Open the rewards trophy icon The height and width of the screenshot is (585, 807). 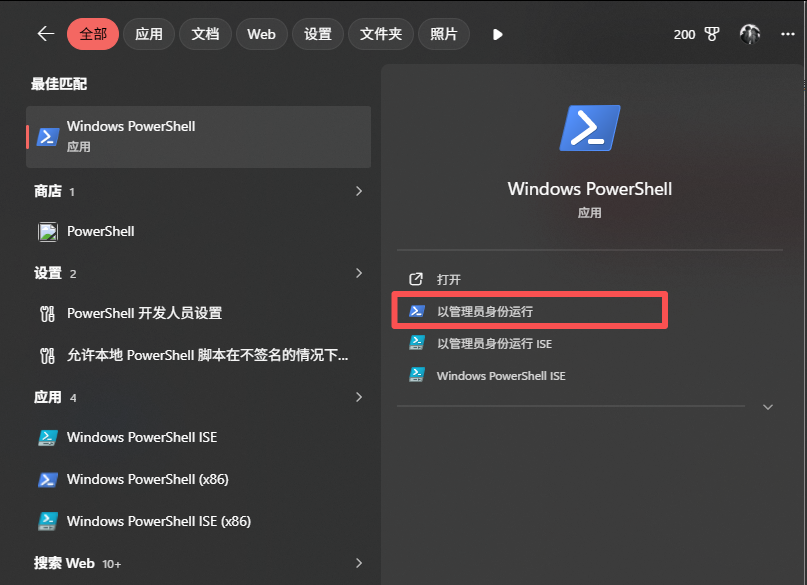[x=712, y=34]
